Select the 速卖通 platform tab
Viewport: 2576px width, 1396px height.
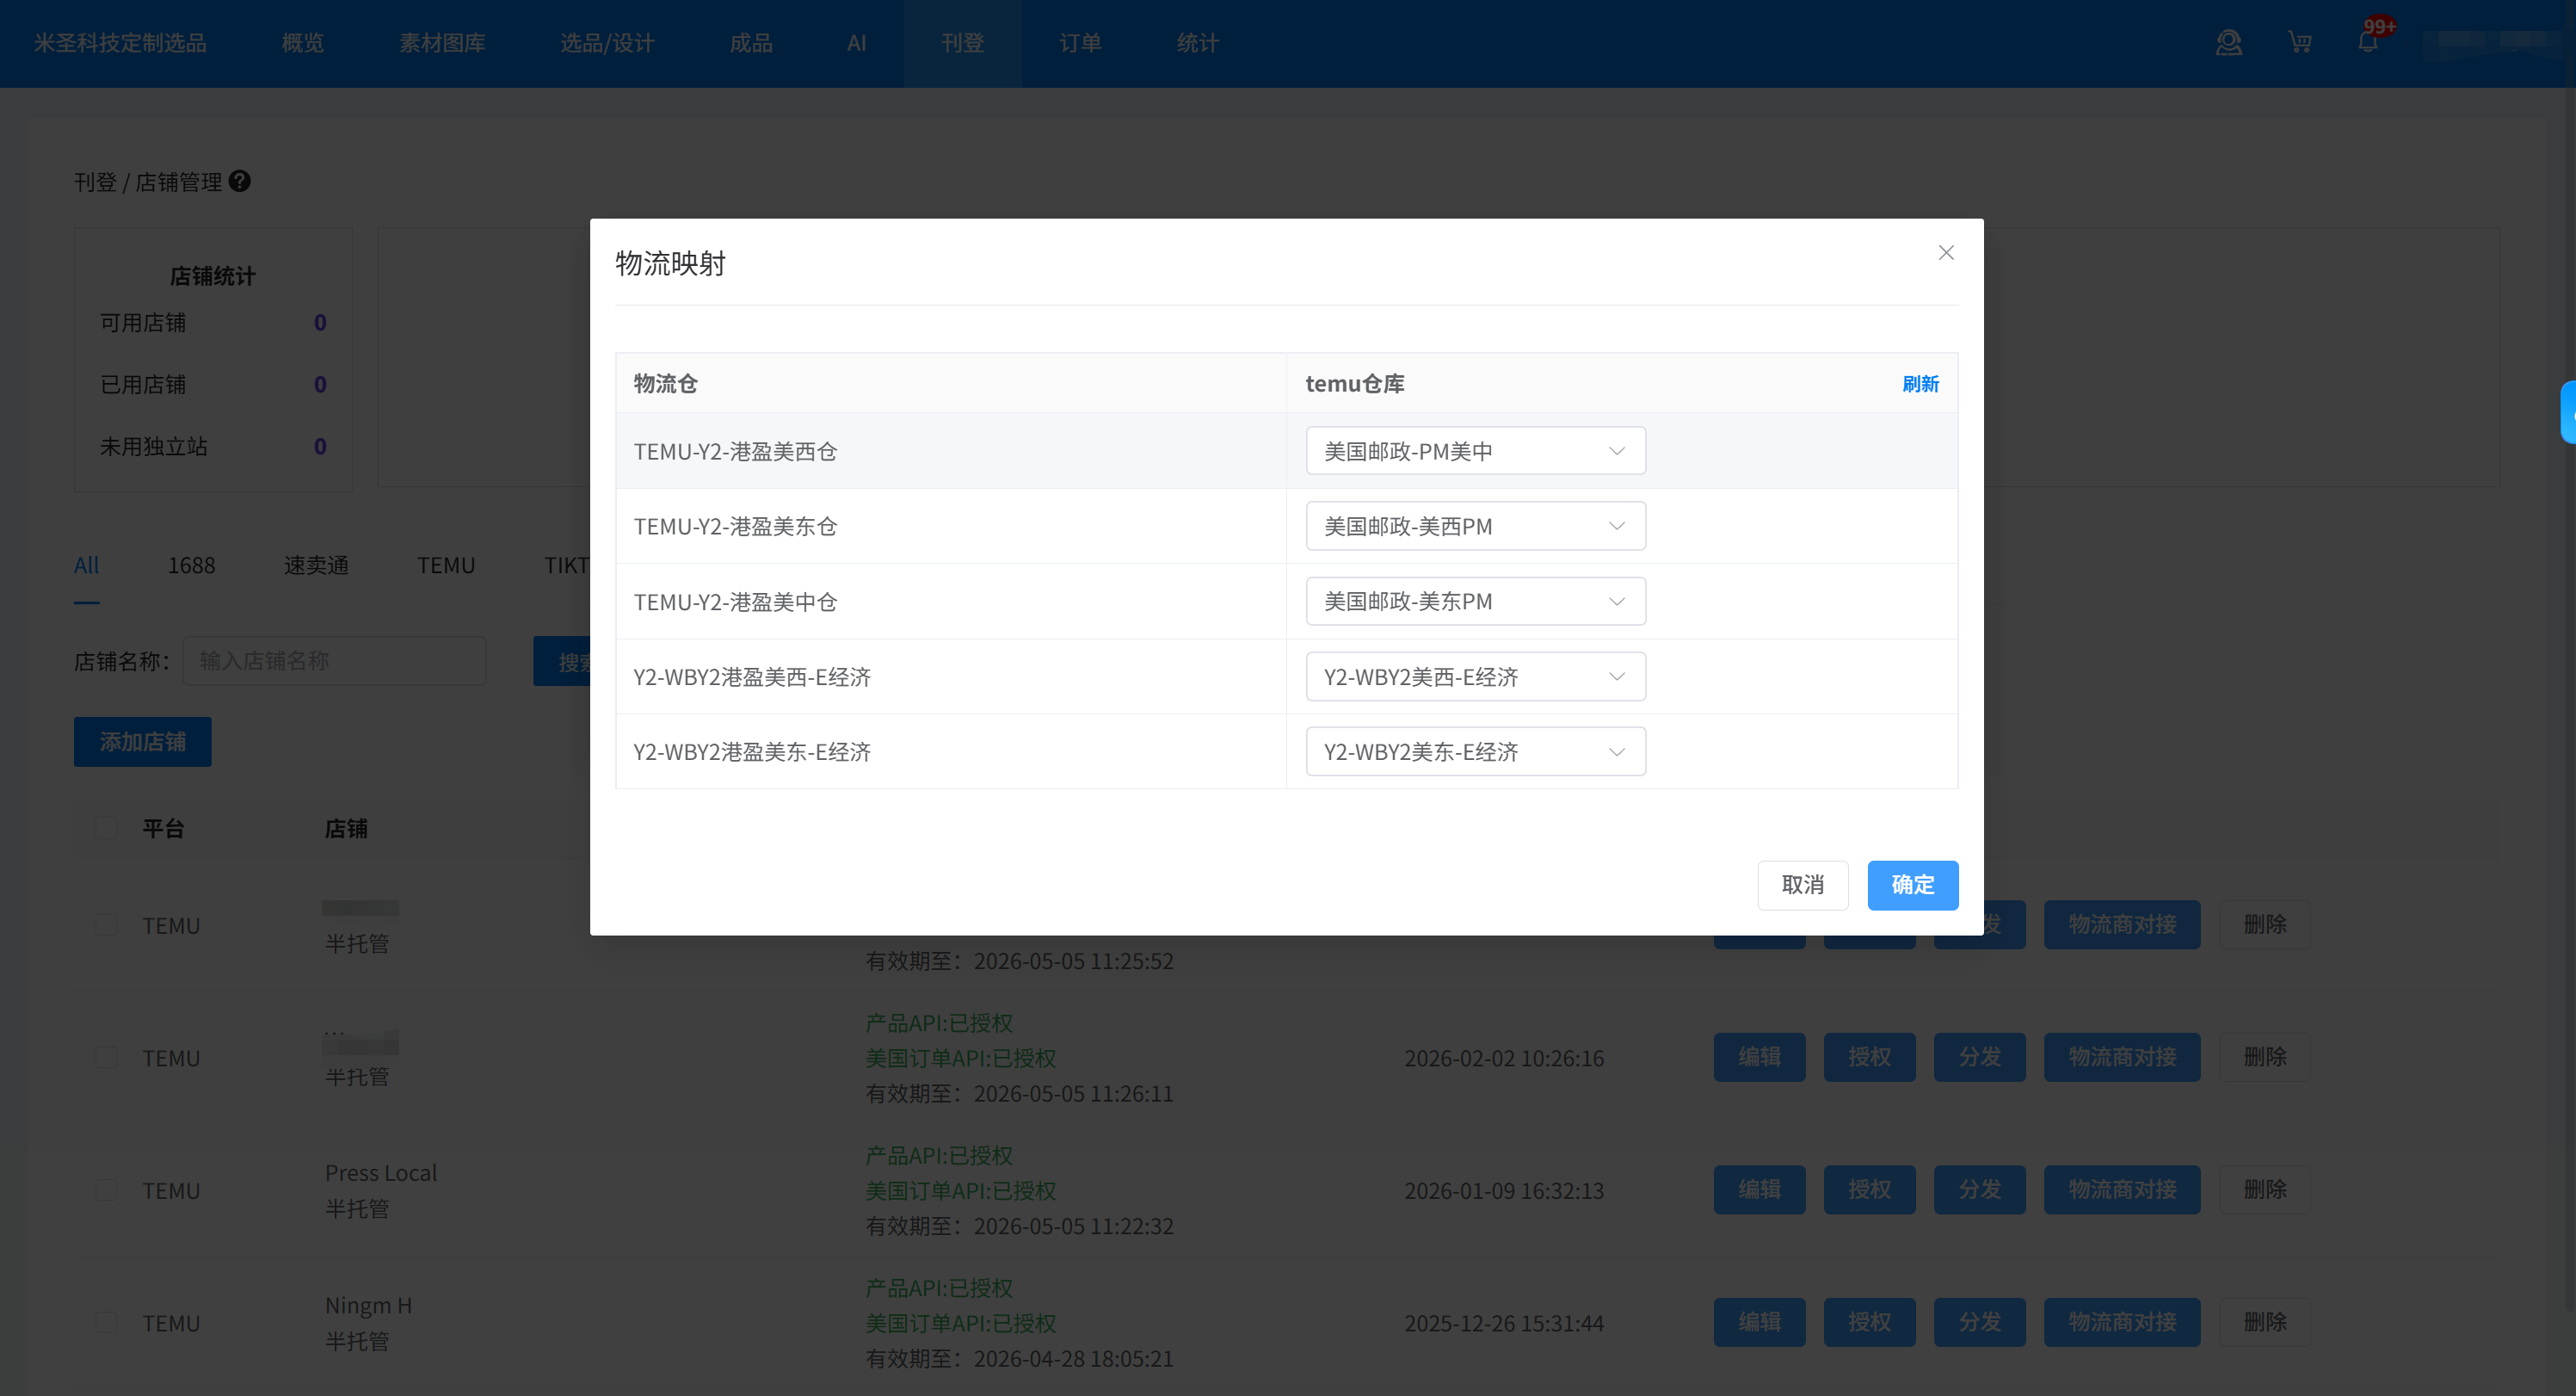pos(316,565)
